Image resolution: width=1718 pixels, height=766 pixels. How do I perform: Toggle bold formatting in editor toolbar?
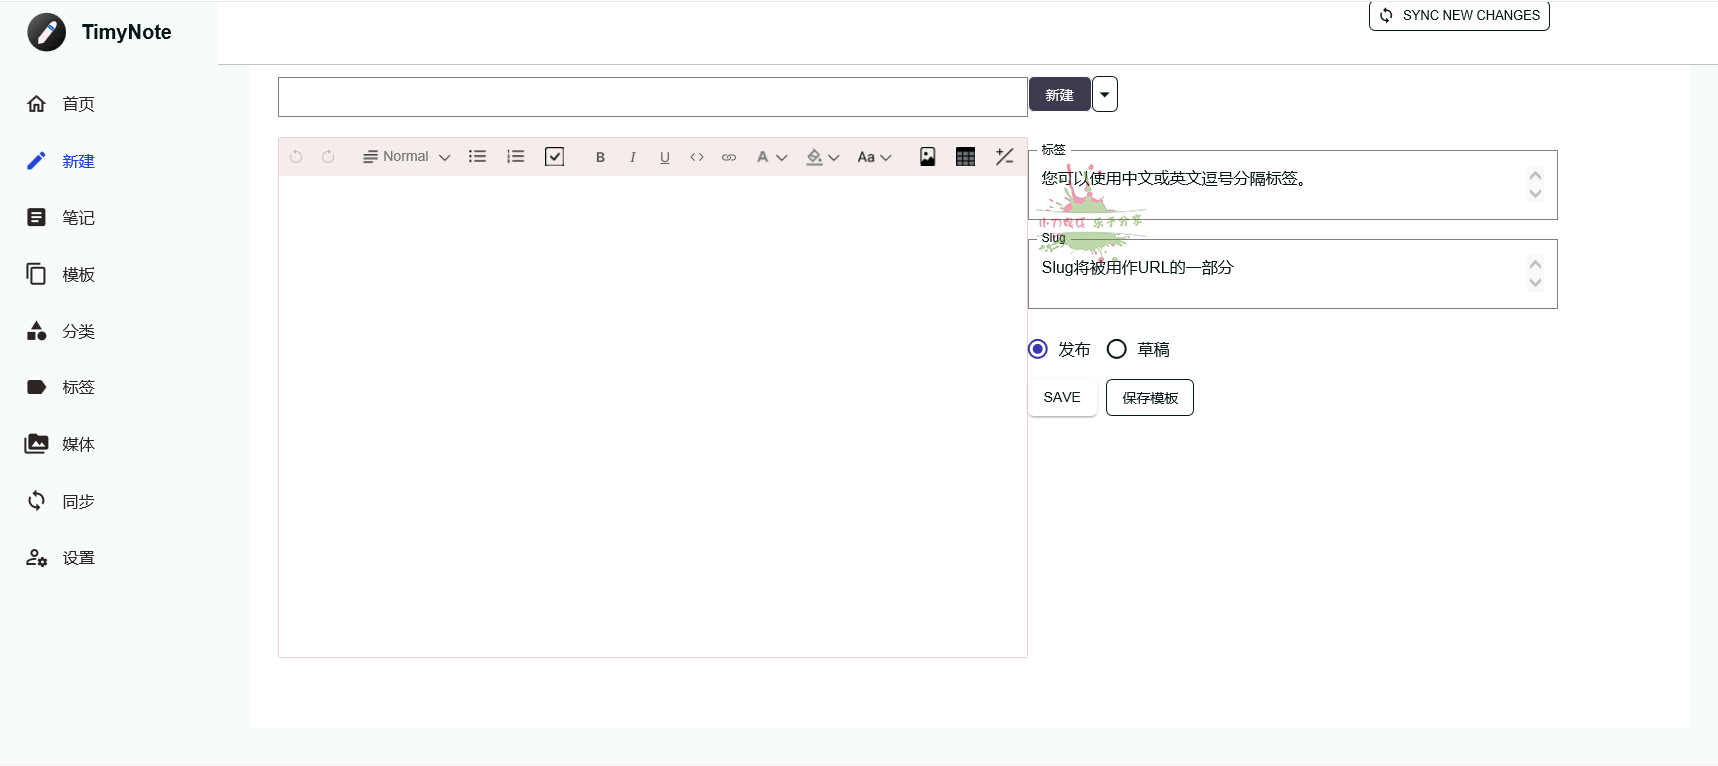click(x=600, y=157)
